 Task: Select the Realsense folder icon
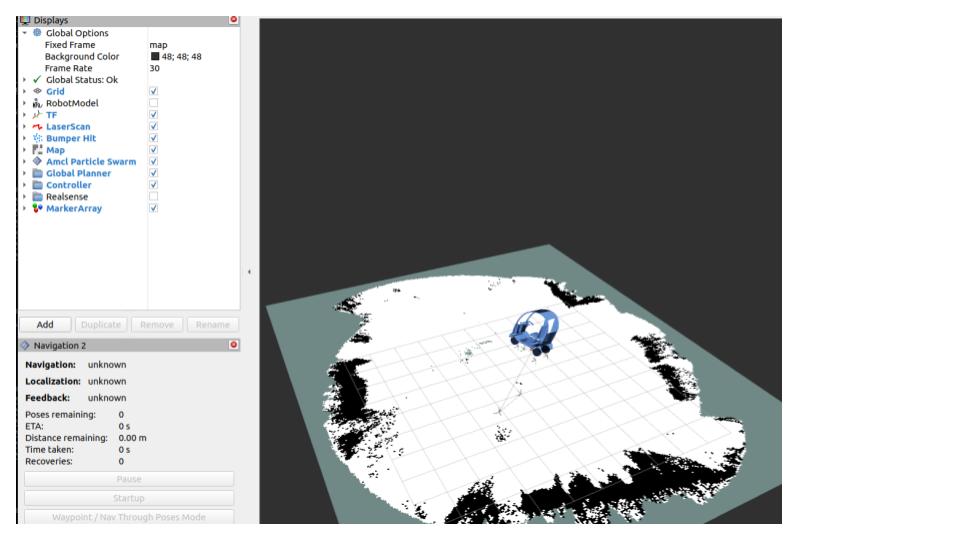click(x=37, y=197)
